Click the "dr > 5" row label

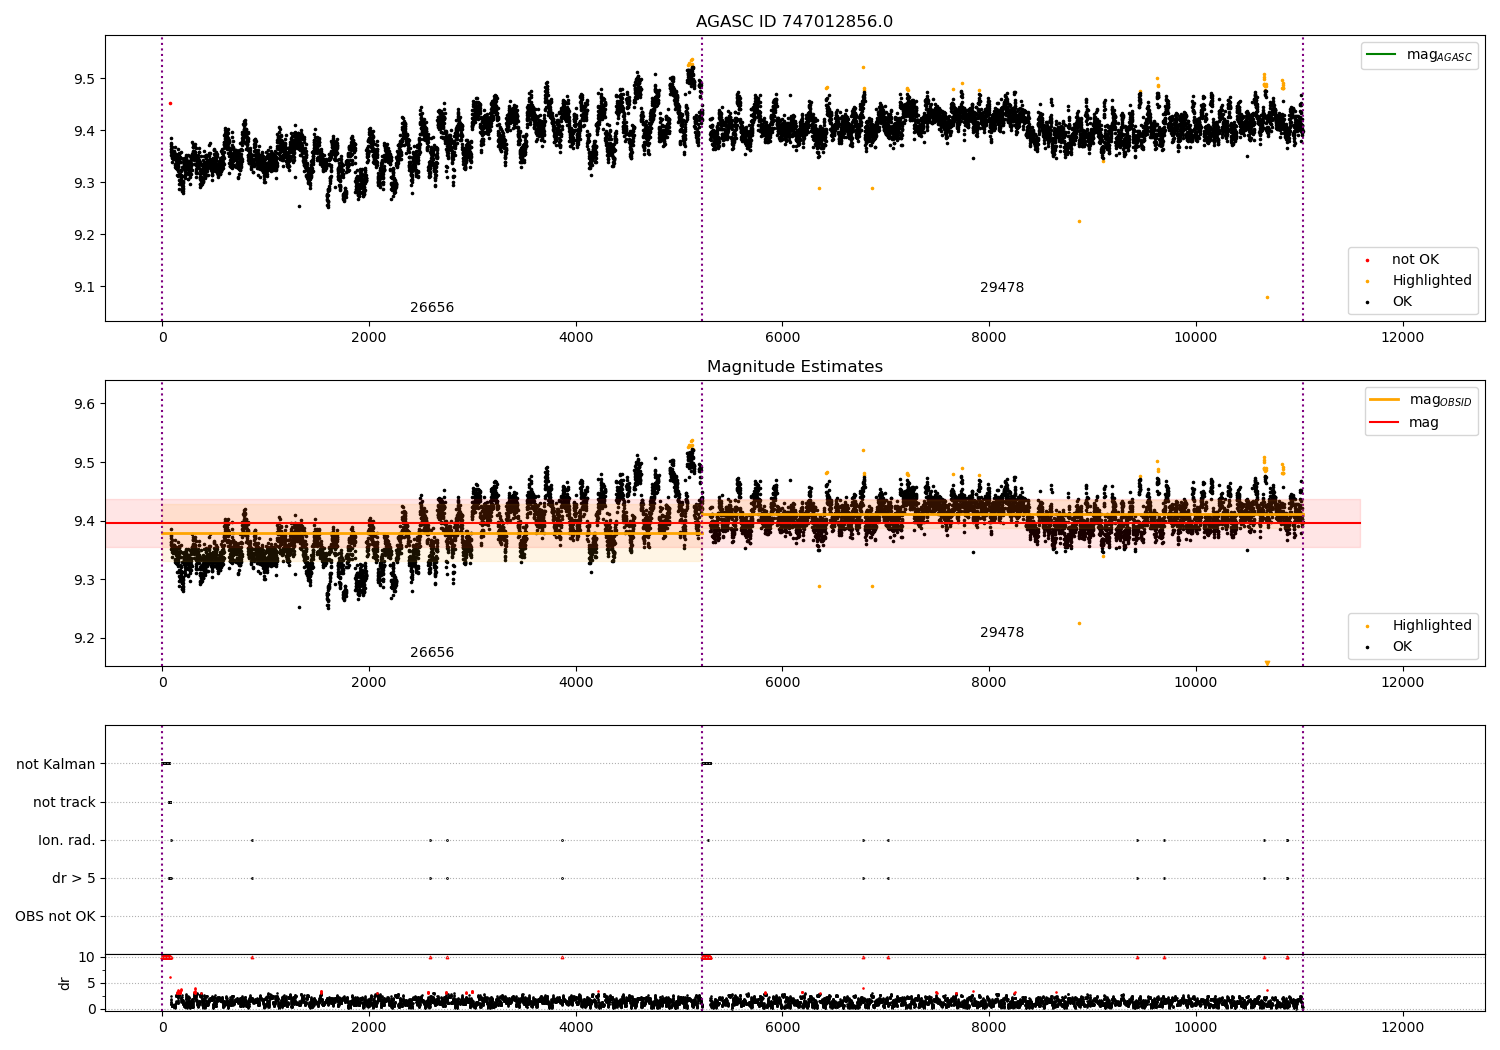pos(74,879)
